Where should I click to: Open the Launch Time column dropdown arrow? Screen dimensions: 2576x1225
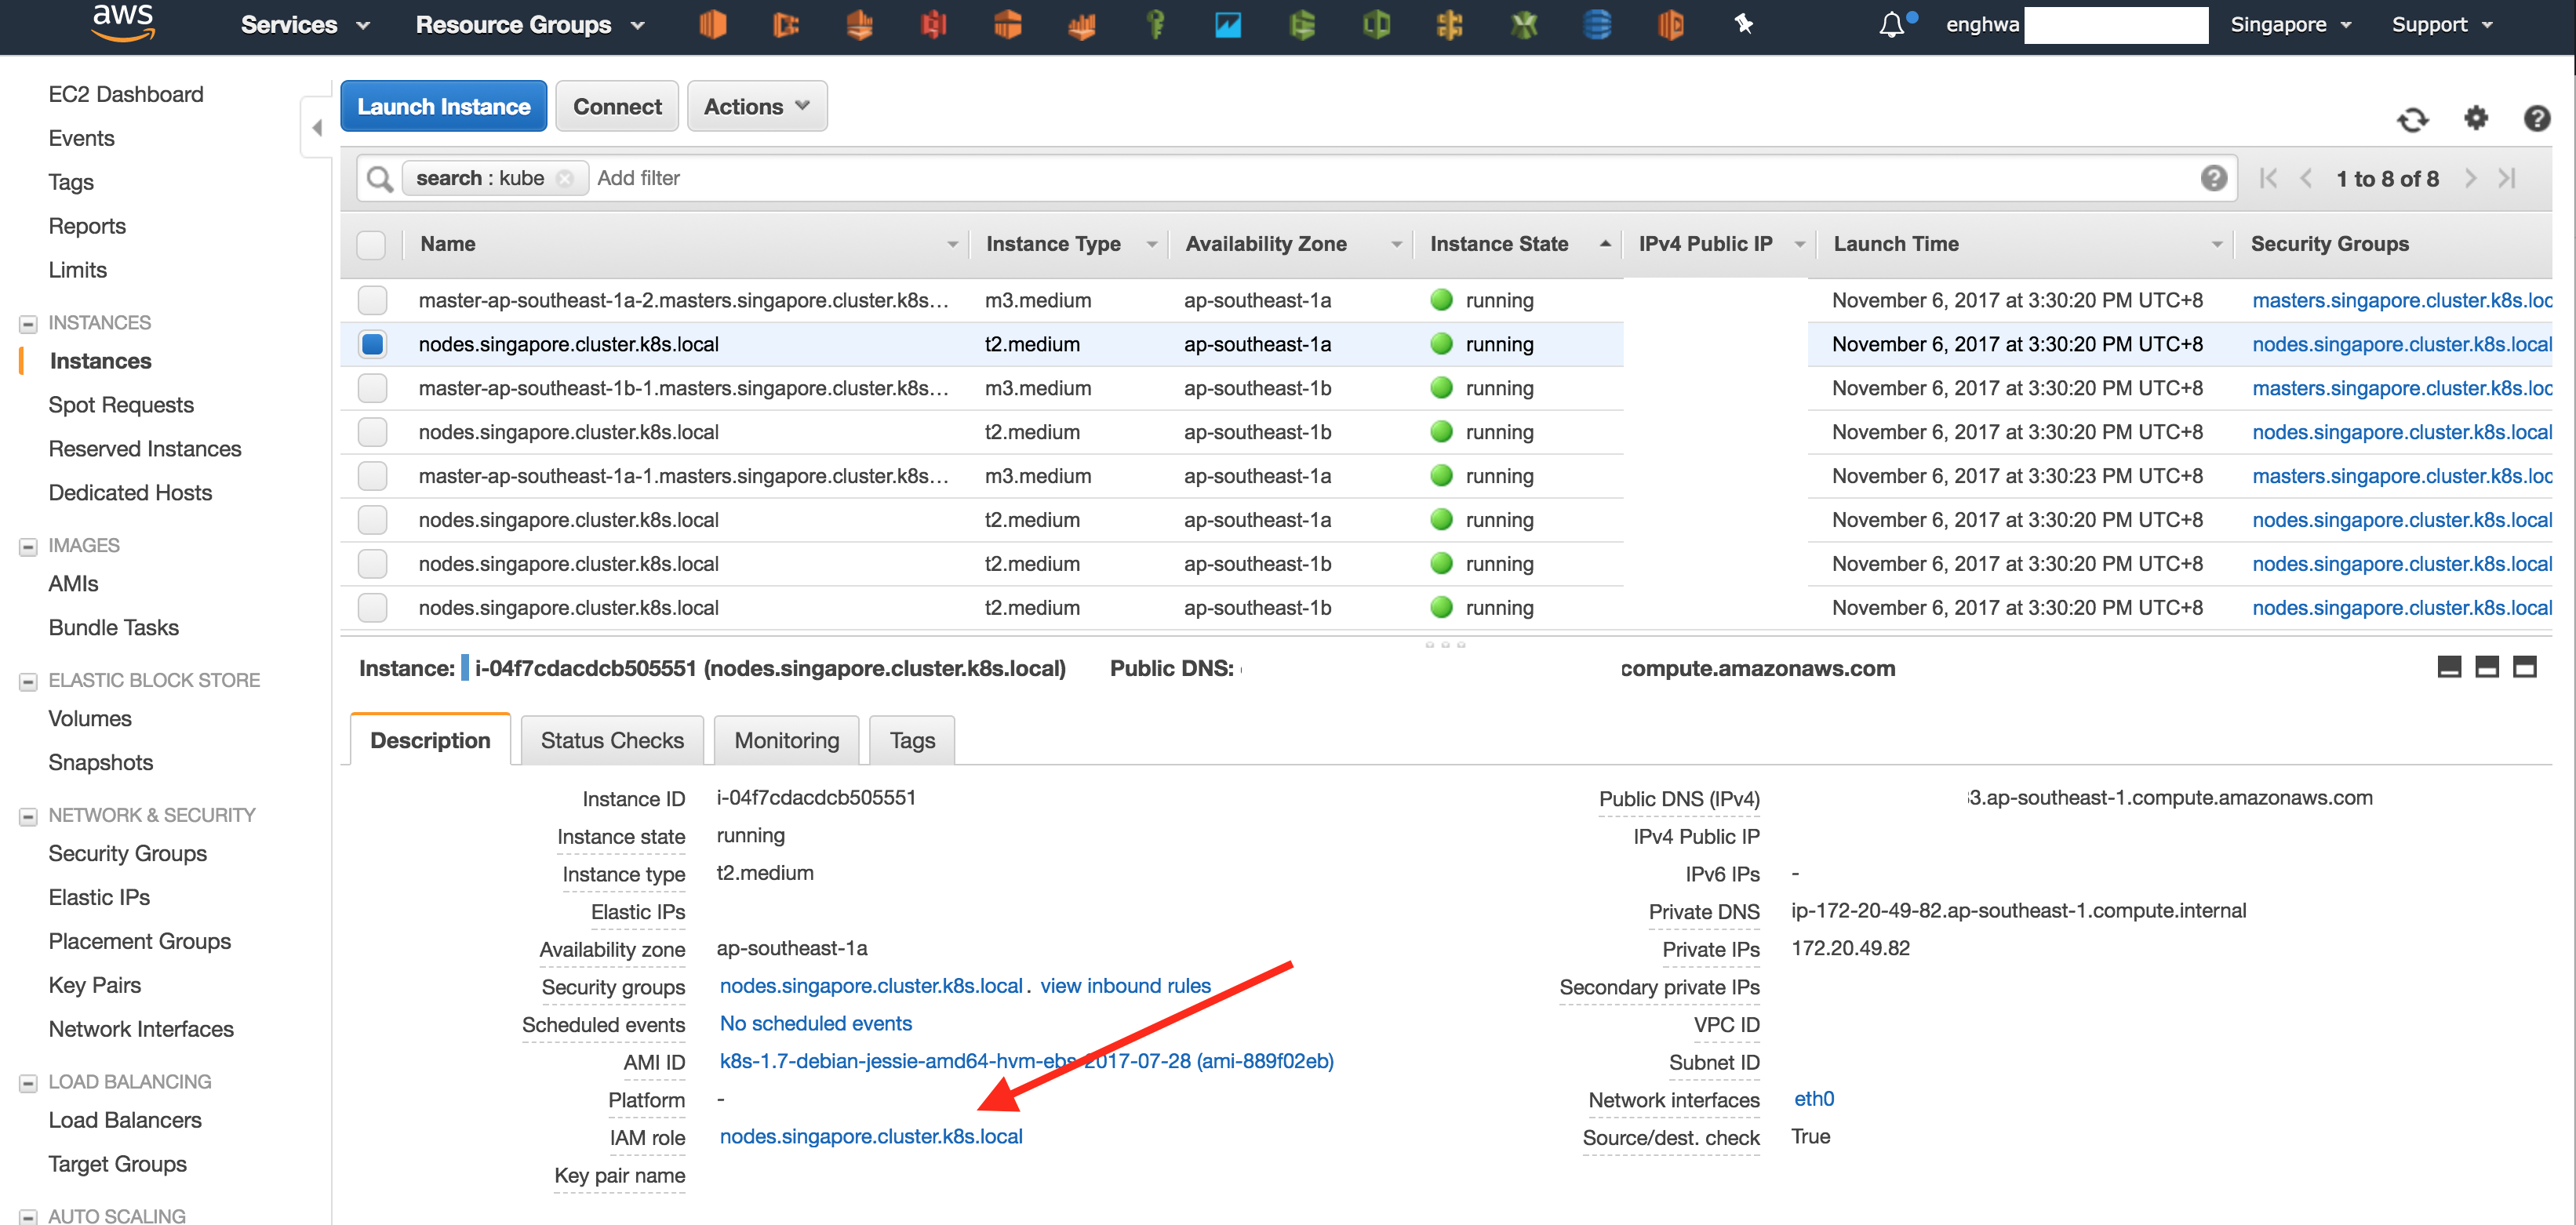tap(2217, 245)
